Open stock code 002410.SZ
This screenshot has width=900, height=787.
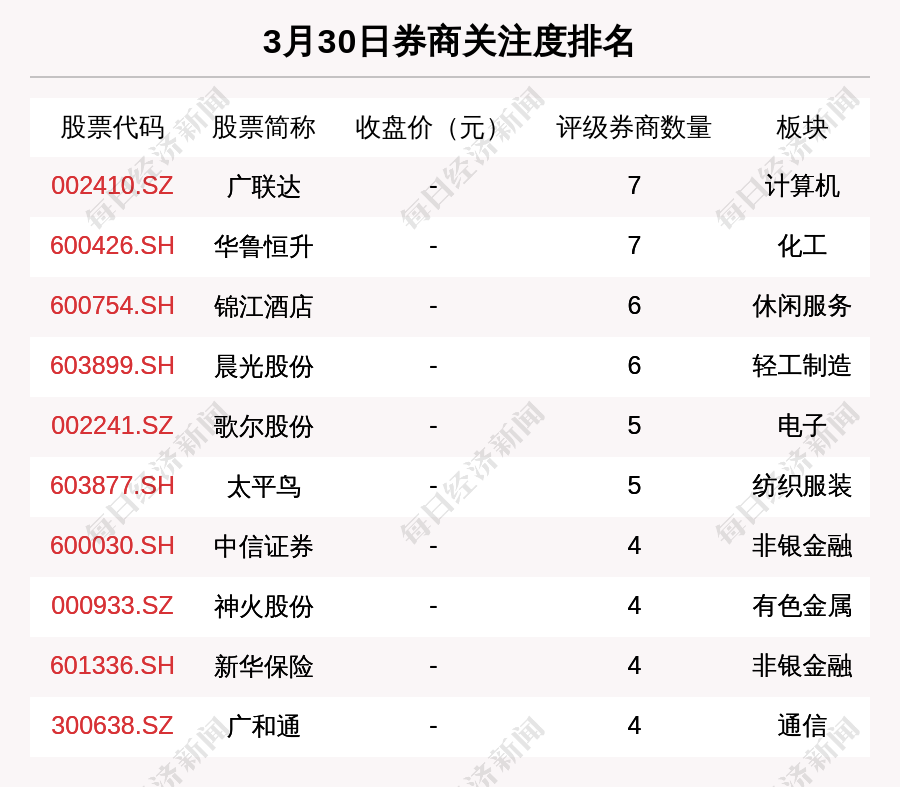(112, 186)
